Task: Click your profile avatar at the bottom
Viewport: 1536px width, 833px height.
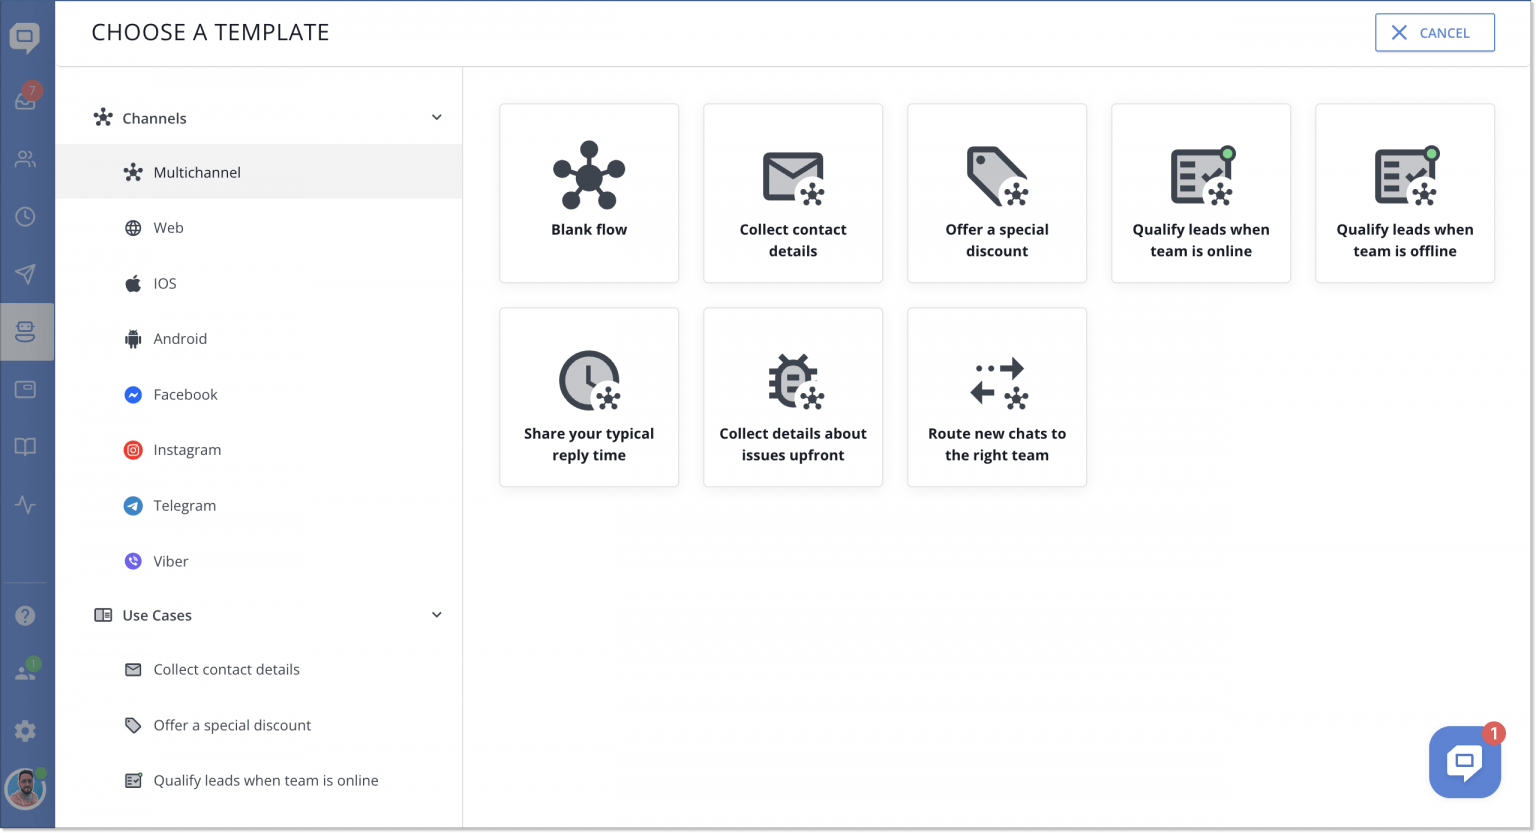Action: click(x=26, y=789)
